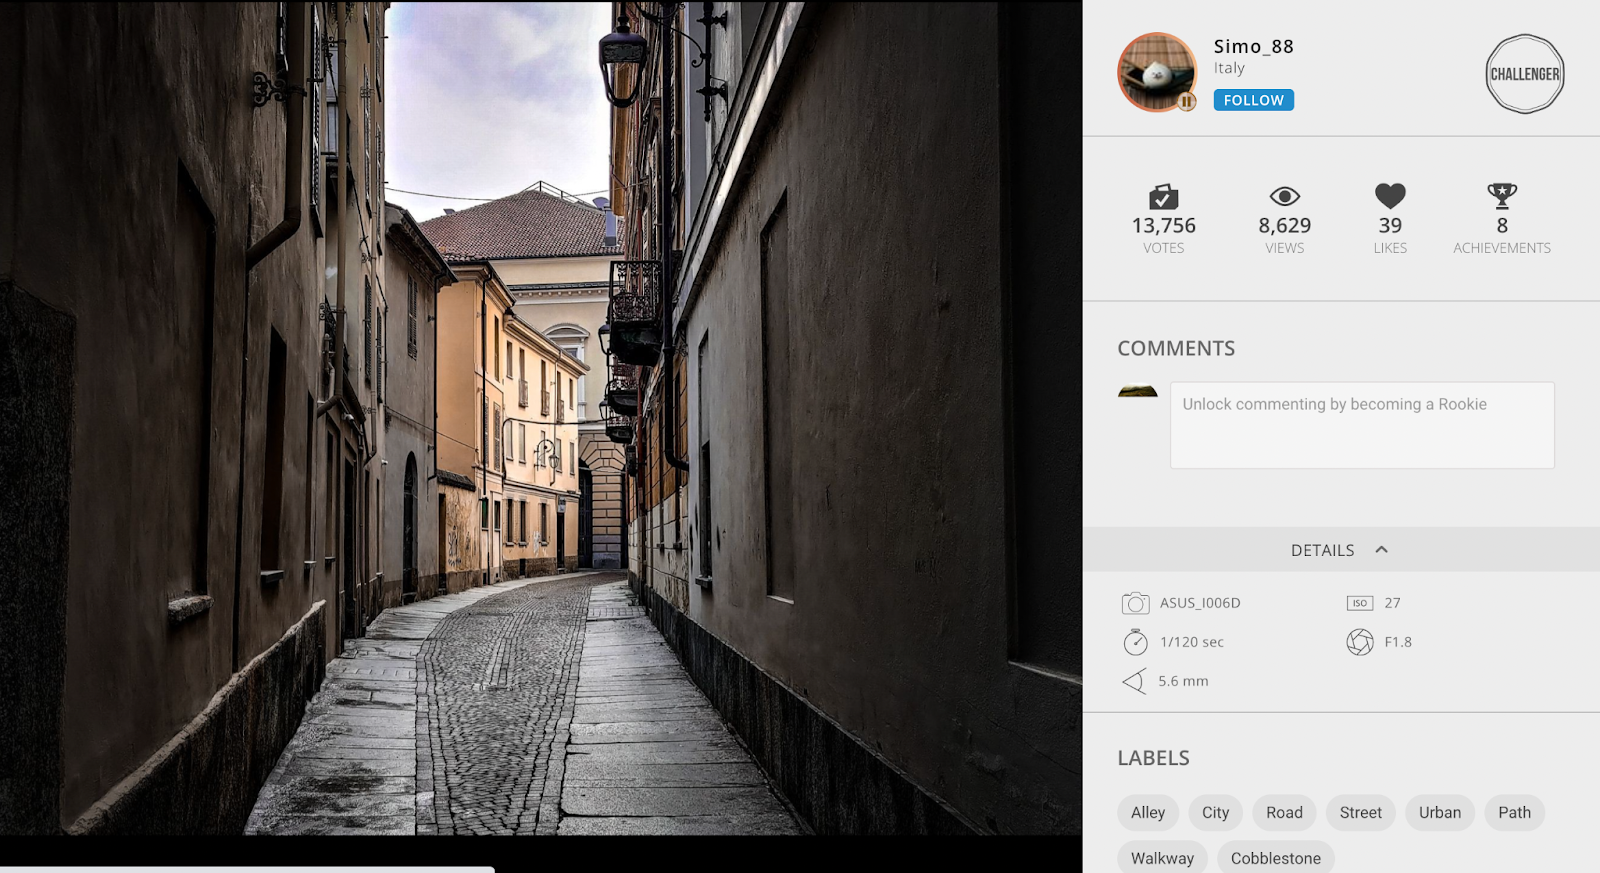Open Simo_88 profile avatar
Image resolution: width=1600 pixels, height=873 pixels.
1157,72
